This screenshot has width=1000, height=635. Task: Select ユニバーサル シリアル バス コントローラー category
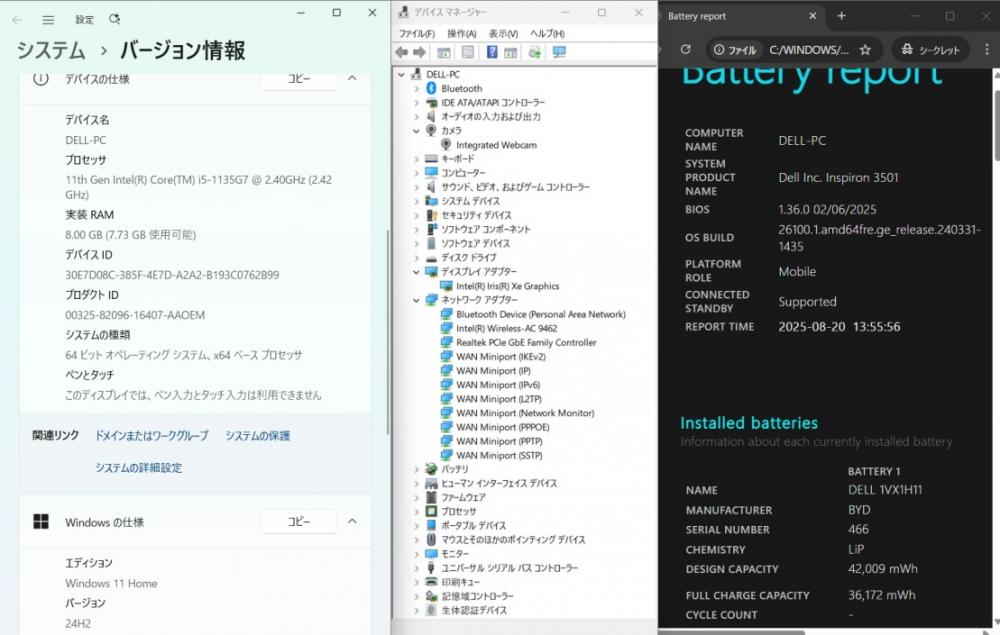point(510,567)
